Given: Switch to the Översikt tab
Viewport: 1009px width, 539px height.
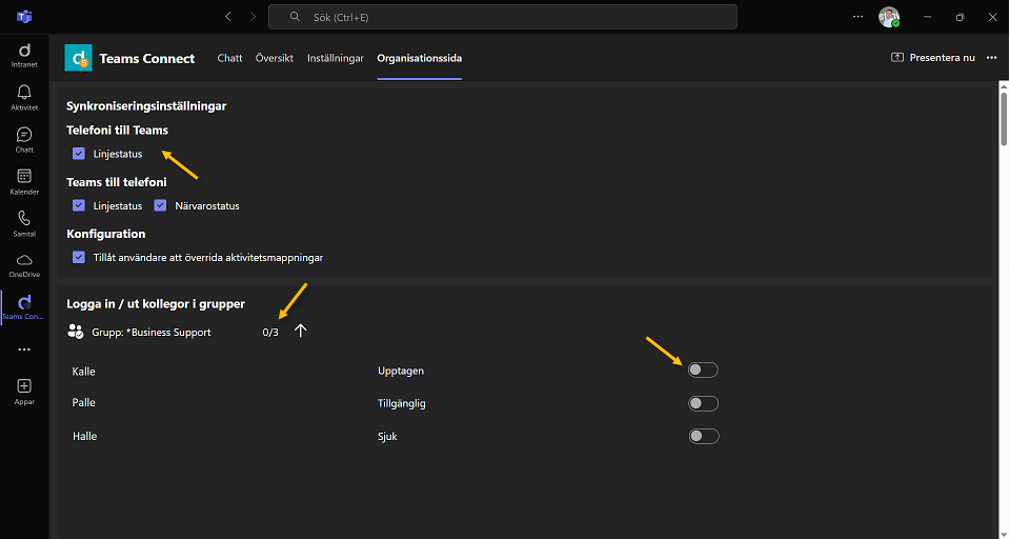Looking at the screenshot, I should point(274,58).
